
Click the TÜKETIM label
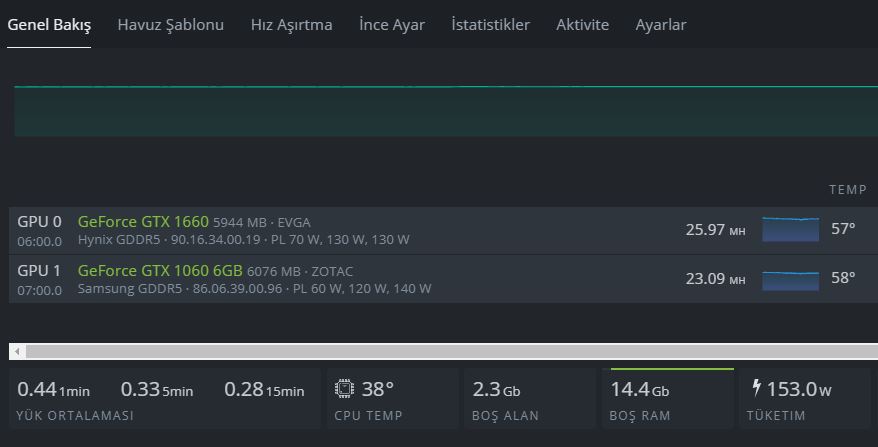click(776, 416)
